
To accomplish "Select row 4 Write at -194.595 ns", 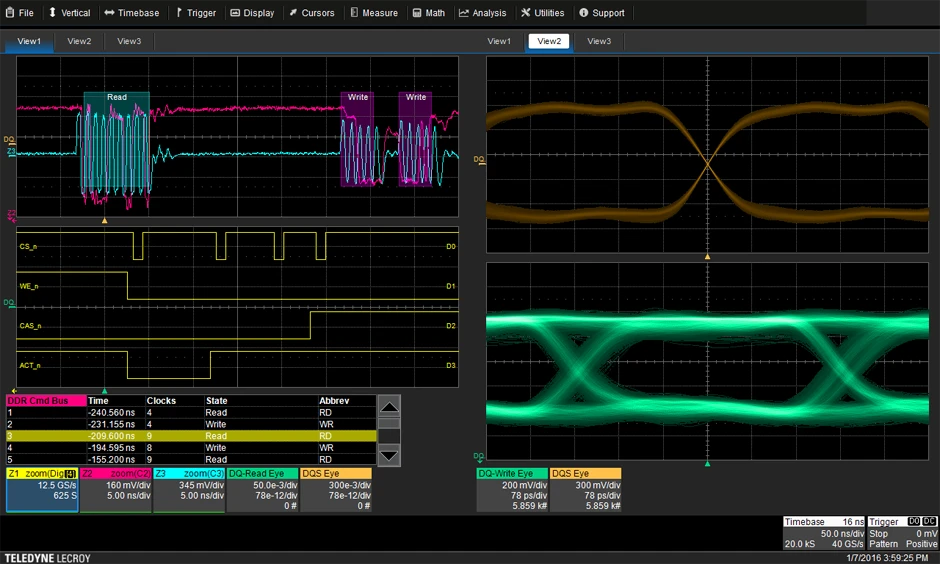I will point(190,448).
